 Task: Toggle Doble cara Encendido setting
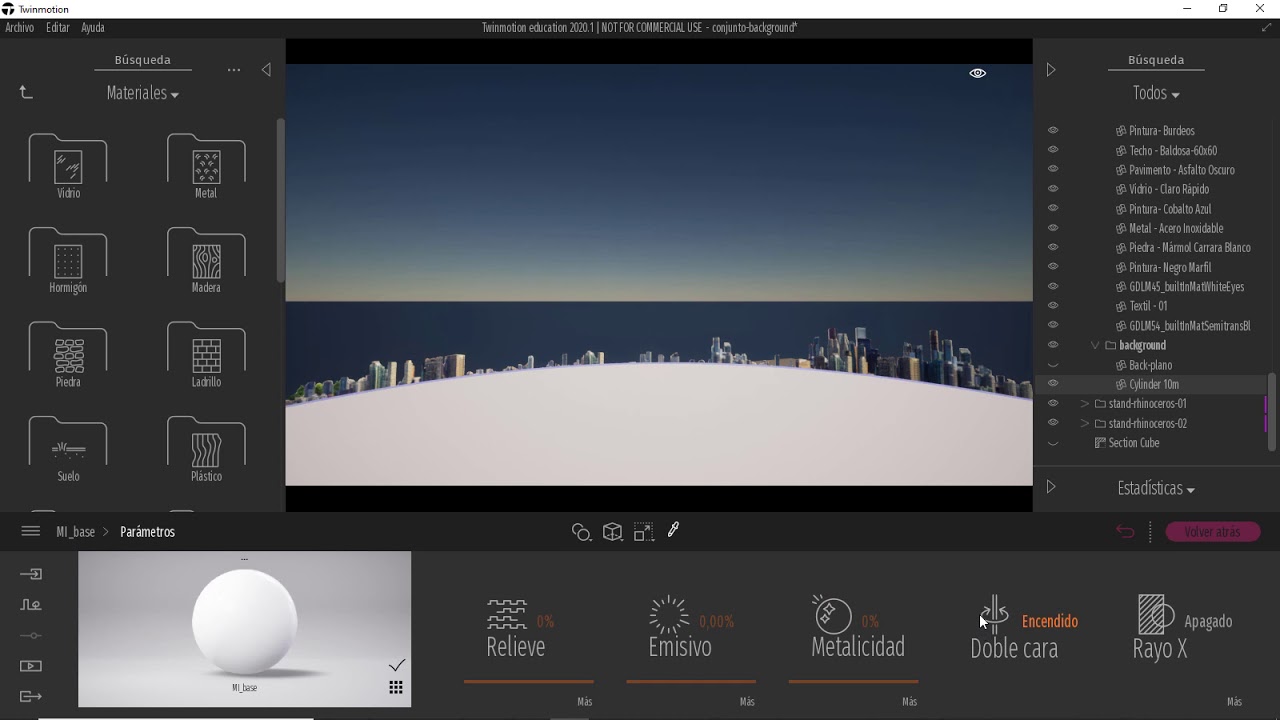1050,621
